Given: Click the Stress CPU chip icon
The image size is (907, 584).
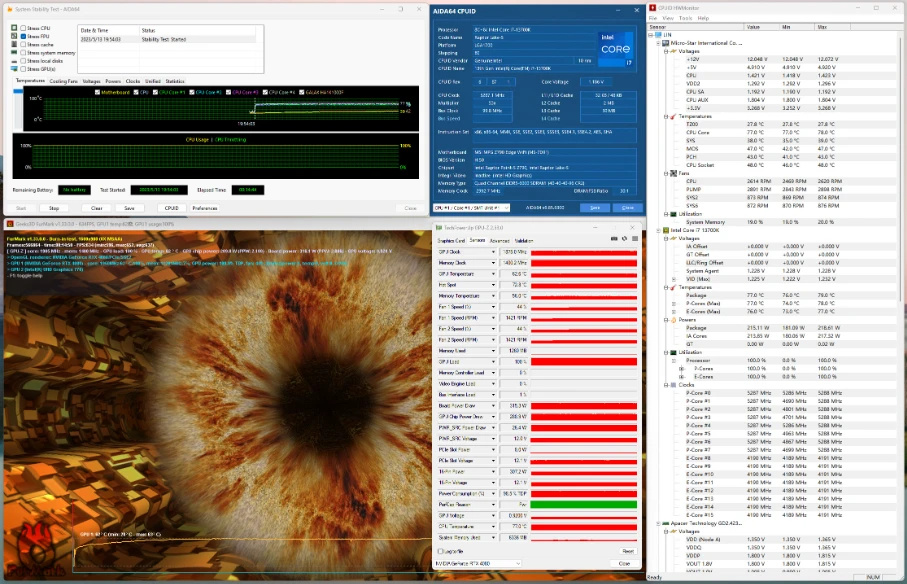Looking at the screenshot, I should [x=14, y=28].
